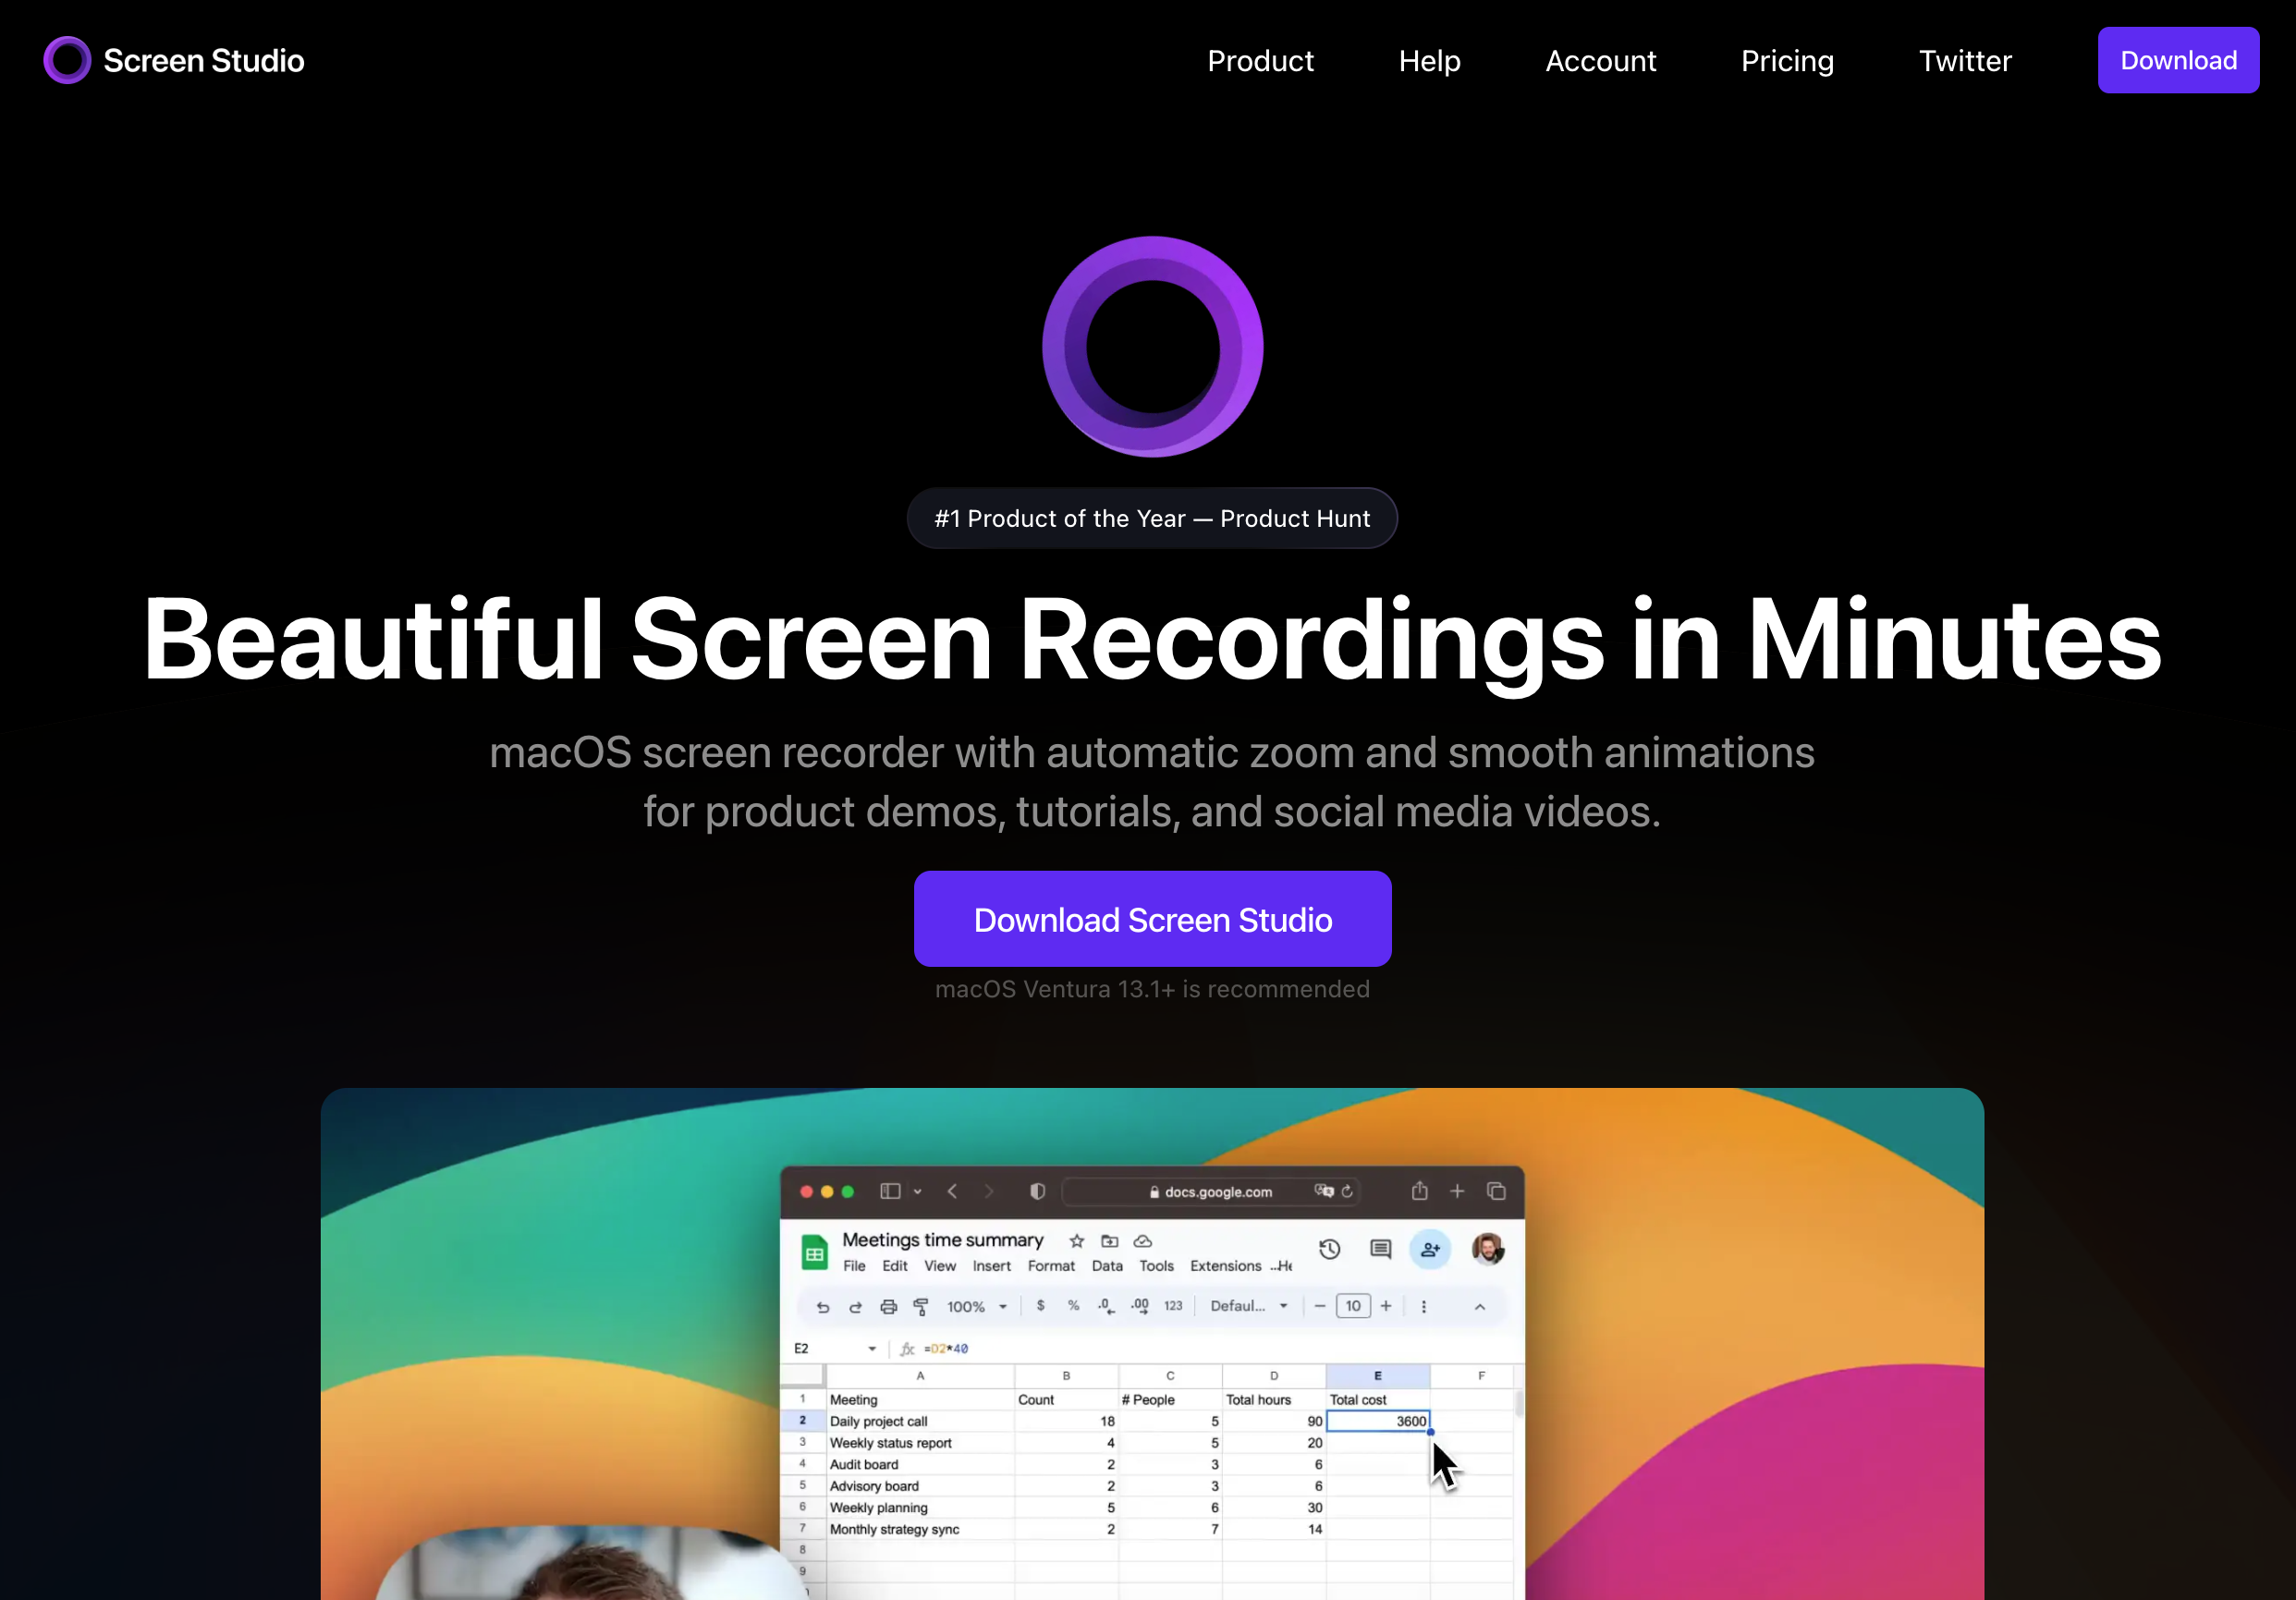Click the three-dot more toolbar options
The width and height of the screenshot is (2296, 1600).
(x=1424, y=1306)
